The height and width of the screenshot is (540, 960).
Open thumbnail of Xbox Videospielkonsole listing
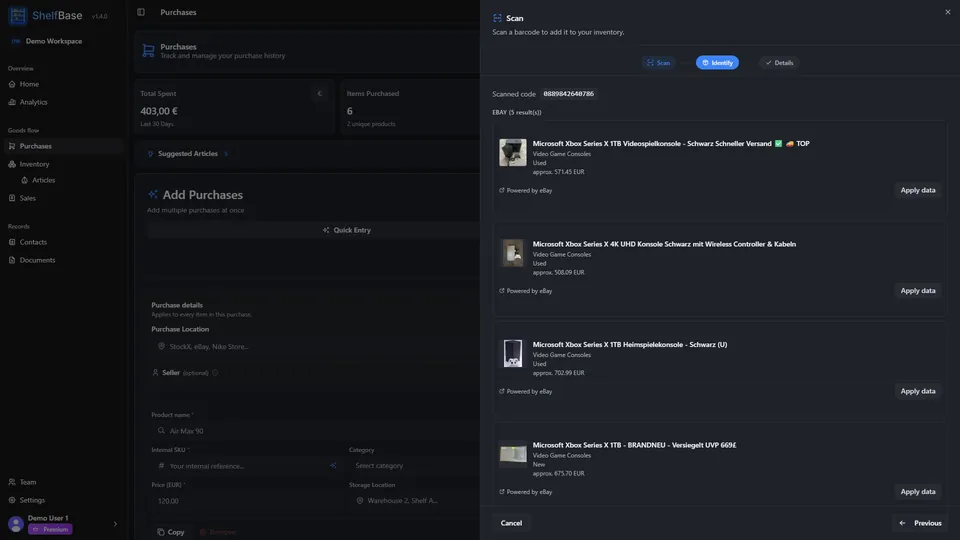click(512, 152)
